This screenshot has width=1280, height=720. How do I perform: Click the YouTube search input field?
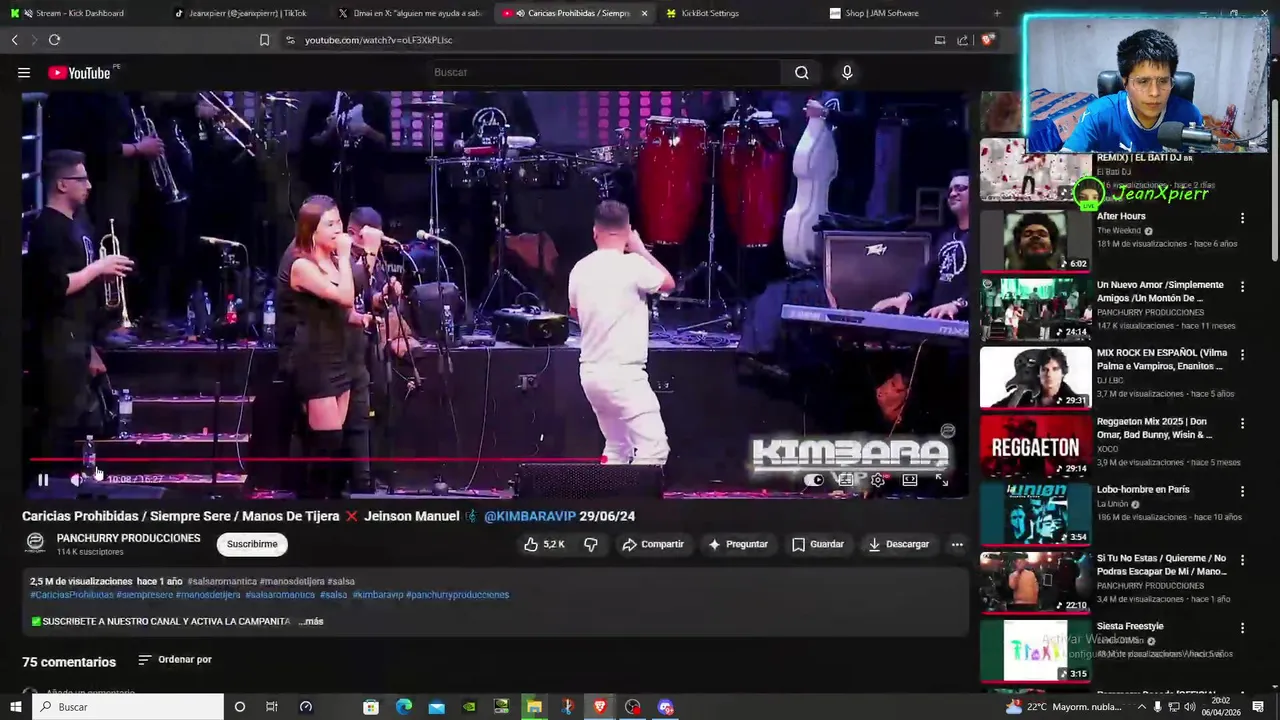605,72
